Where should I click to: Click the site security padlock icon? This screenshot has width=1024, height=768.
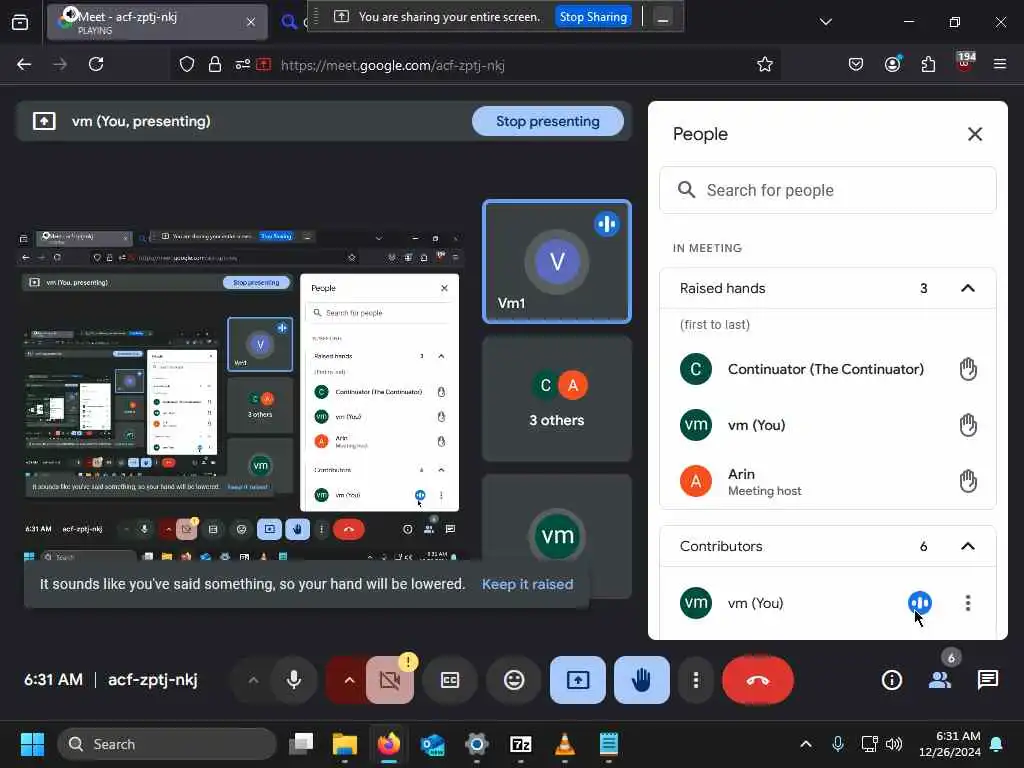click(214, 64)
